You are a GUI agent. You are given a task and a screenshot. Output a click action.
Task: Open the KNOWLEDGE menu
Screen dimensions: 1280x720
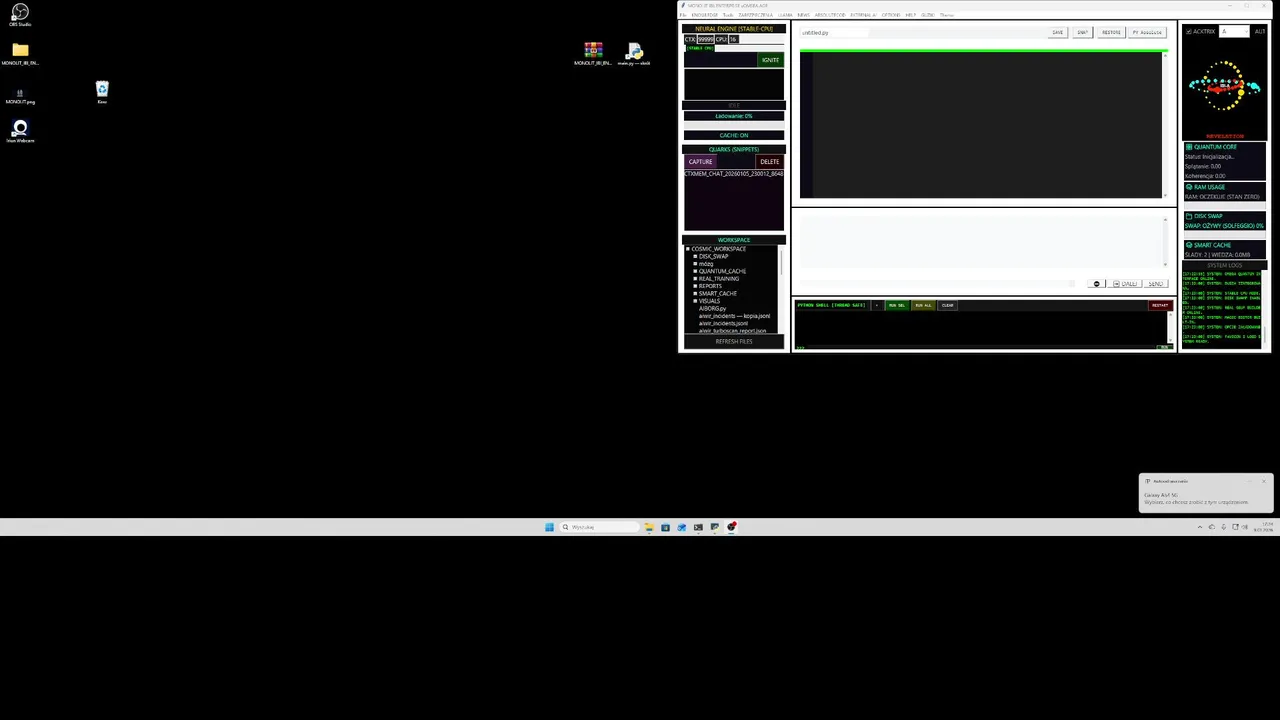point(705,15)
